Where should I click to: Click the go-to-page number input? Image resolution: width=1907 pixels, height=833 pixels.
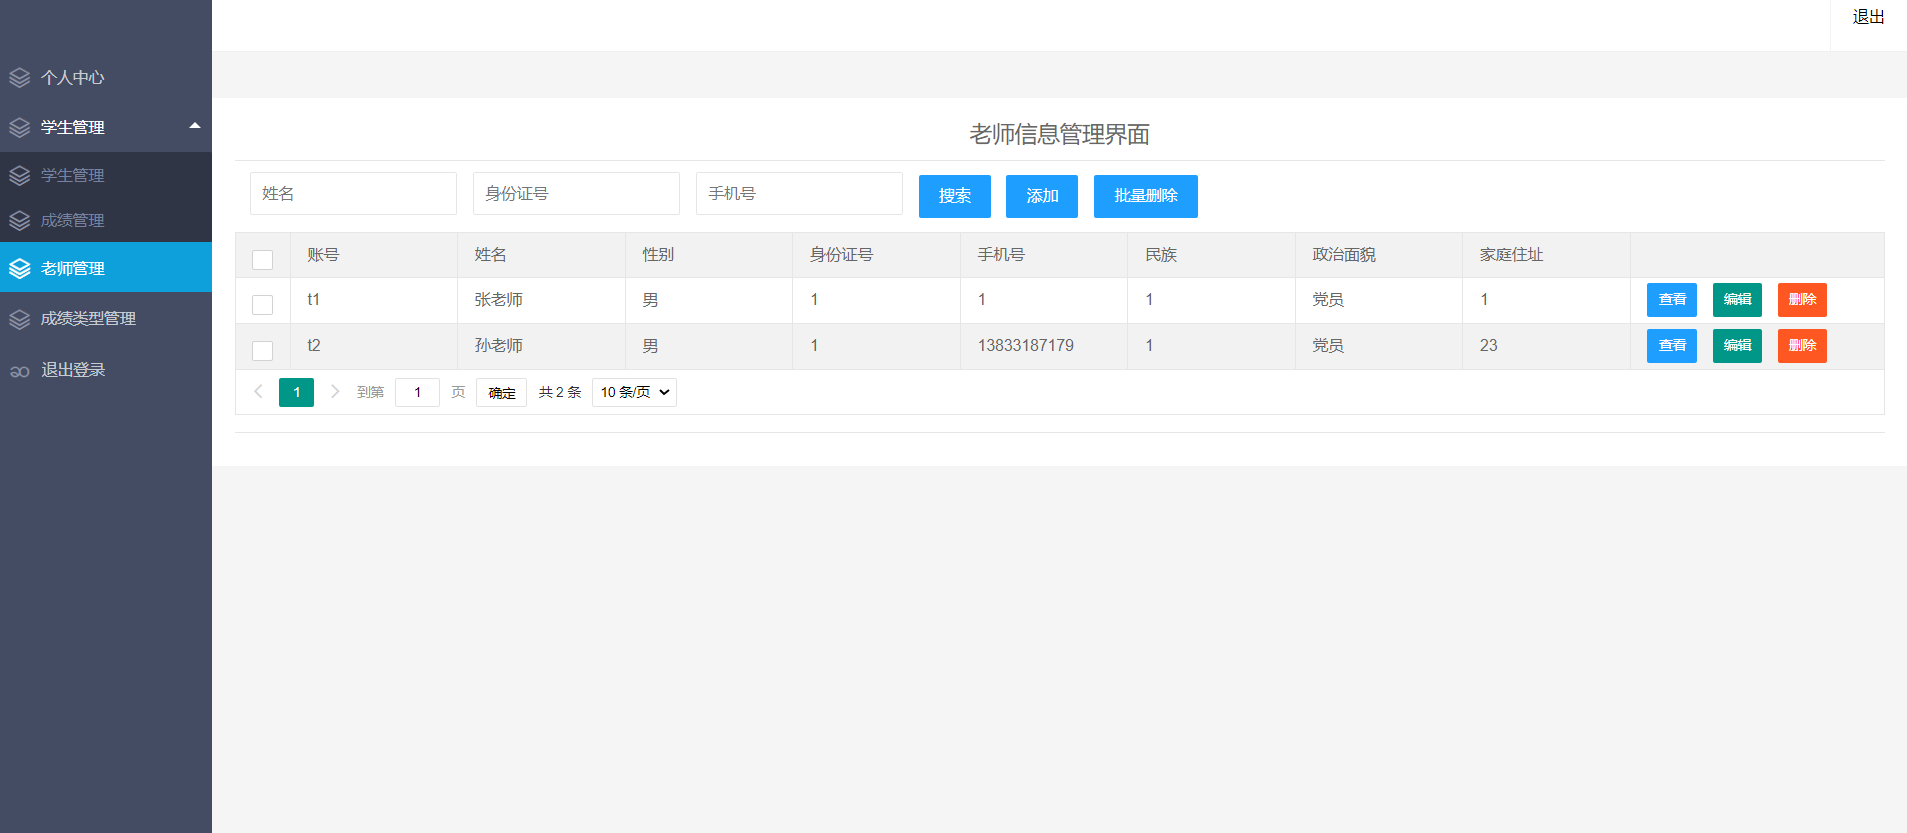tap(417, 392)
